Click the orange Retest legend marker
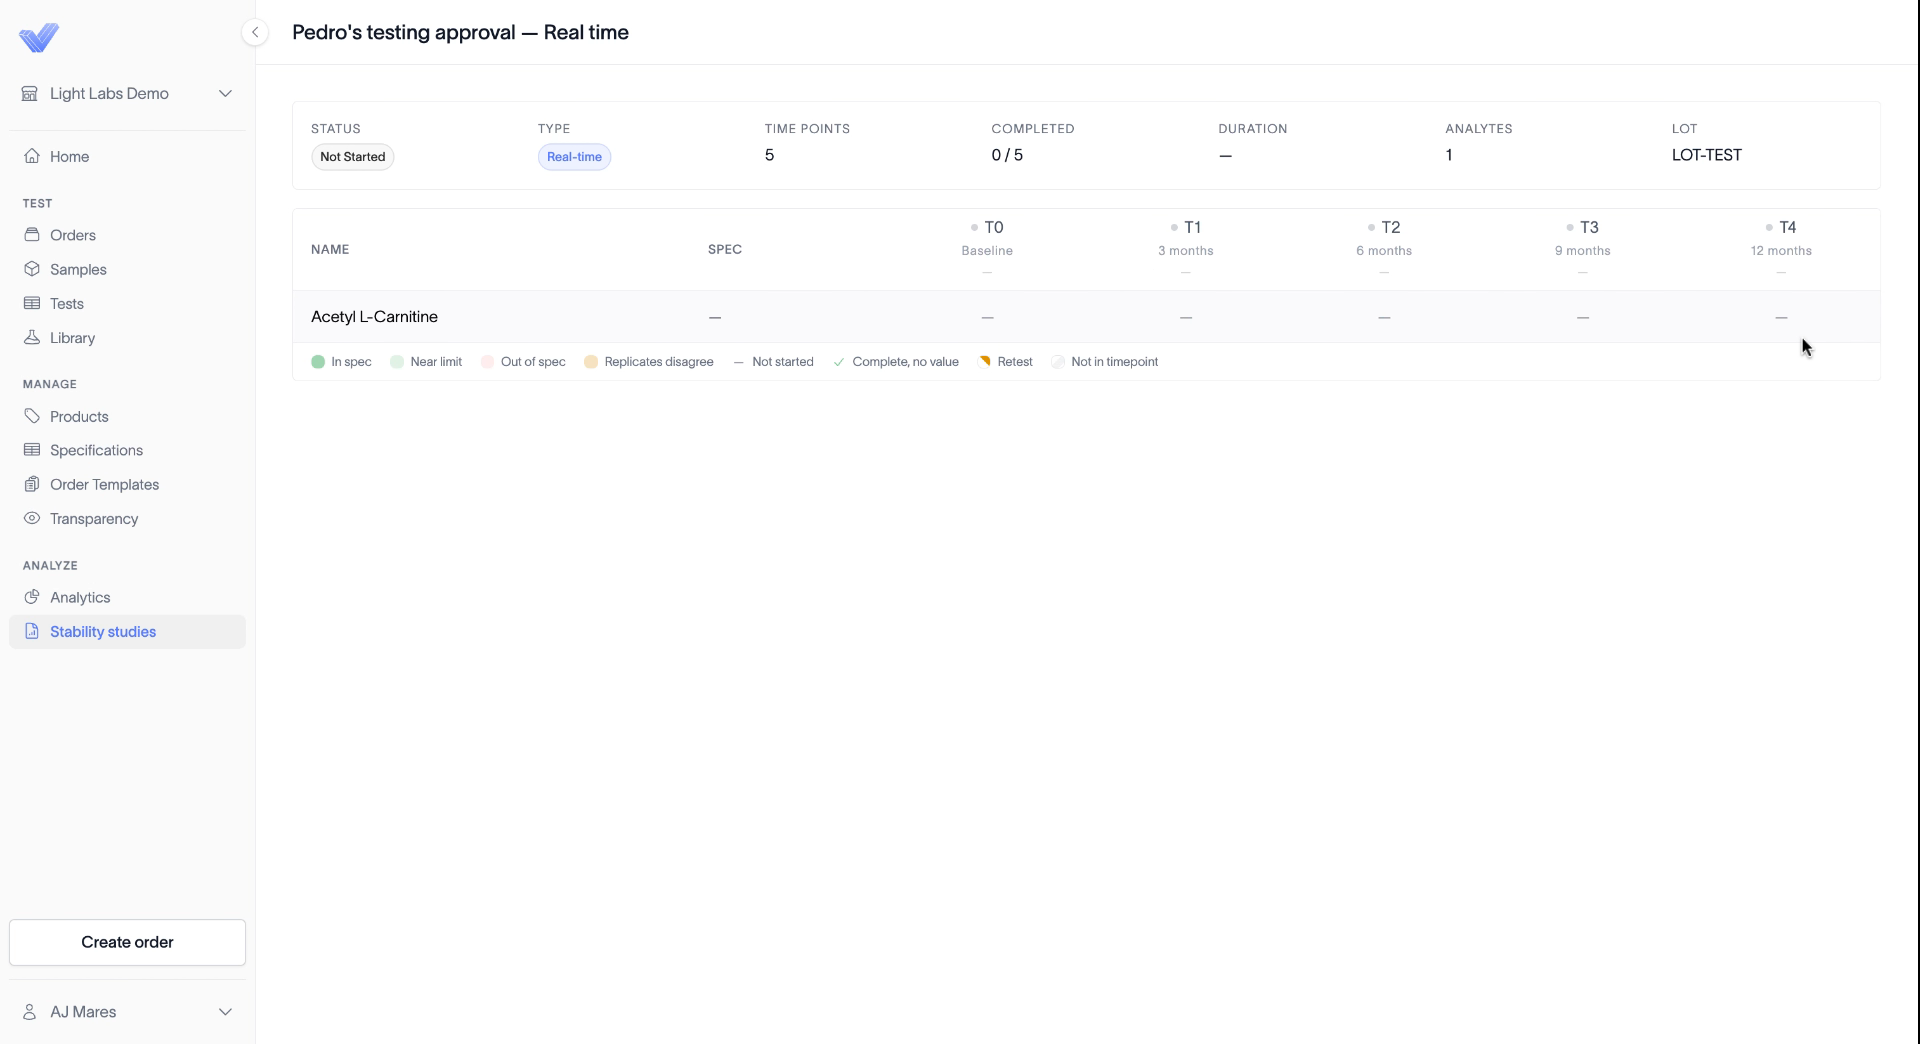Viewport: 1920px width, 1044px height. pos(985,362)
